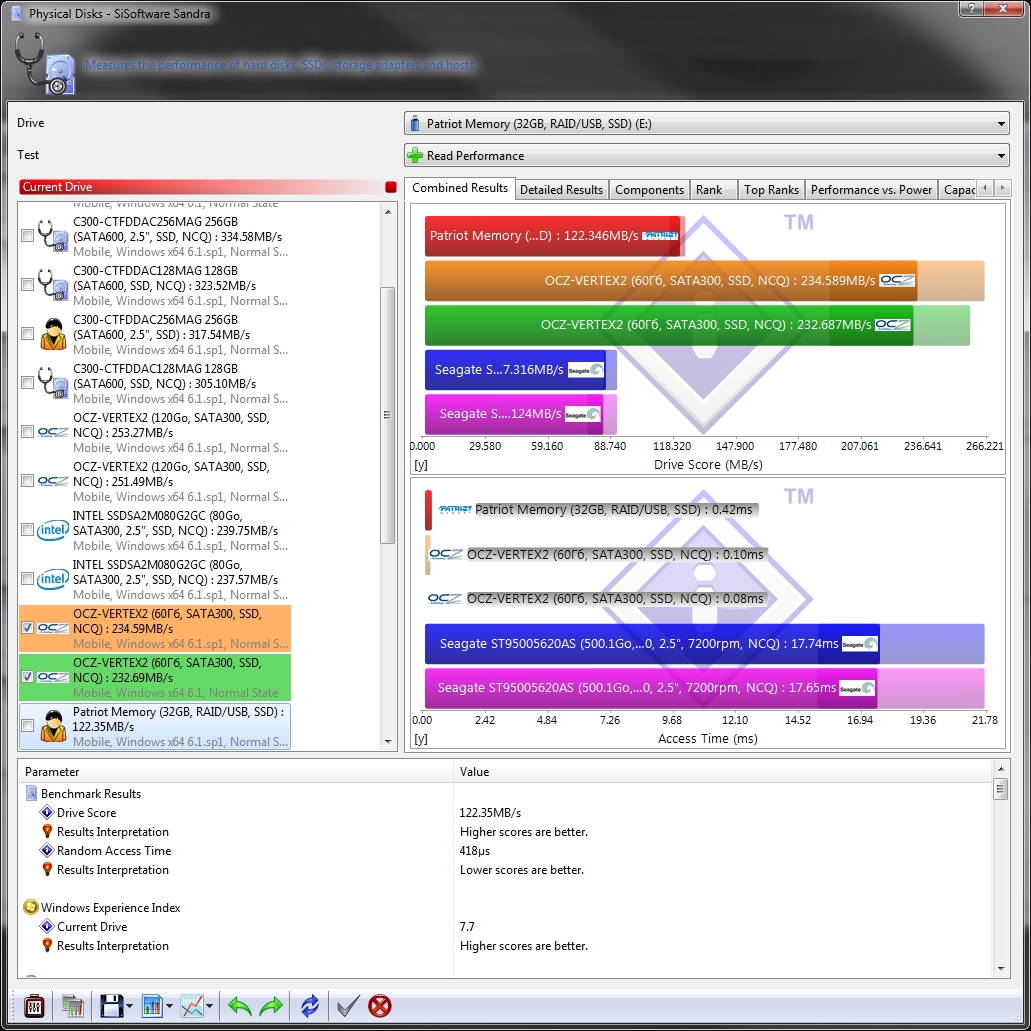Open the Performance vs. Power tab
This screenshot has width=1031, height=1031.
tap(871, 189)
